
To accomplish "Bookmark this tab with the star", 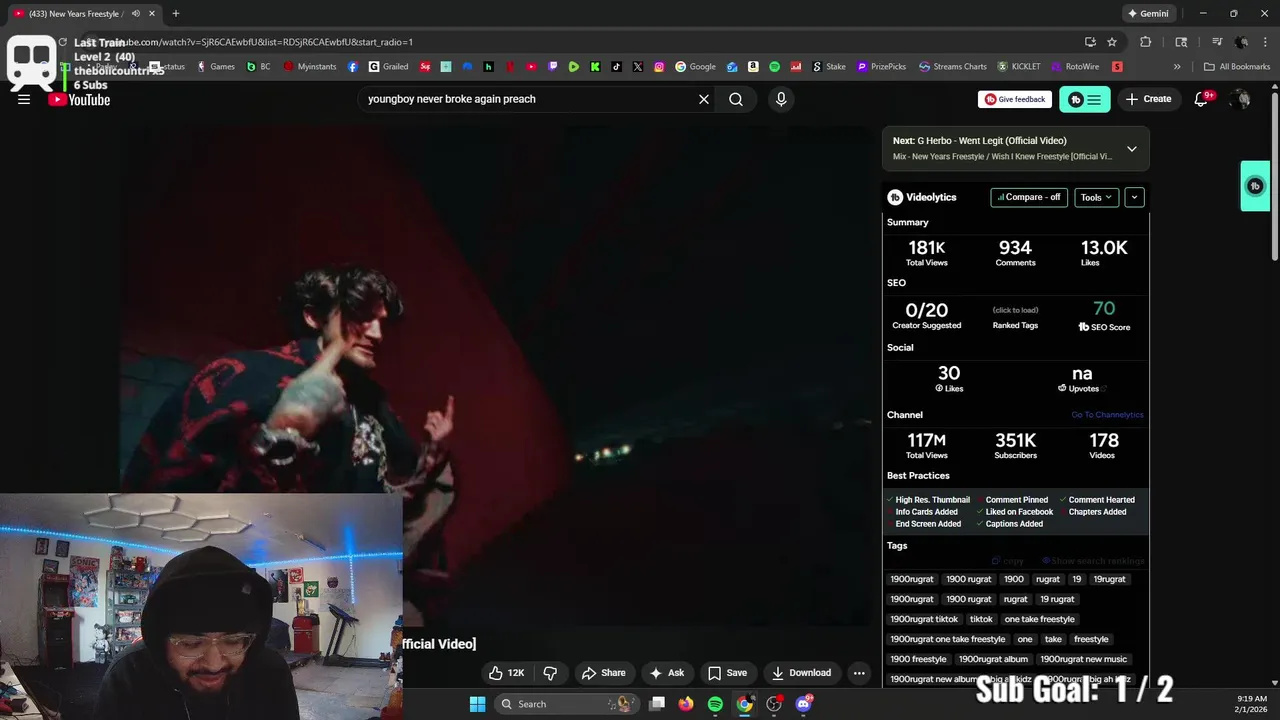I will [x=1112, y=42].
